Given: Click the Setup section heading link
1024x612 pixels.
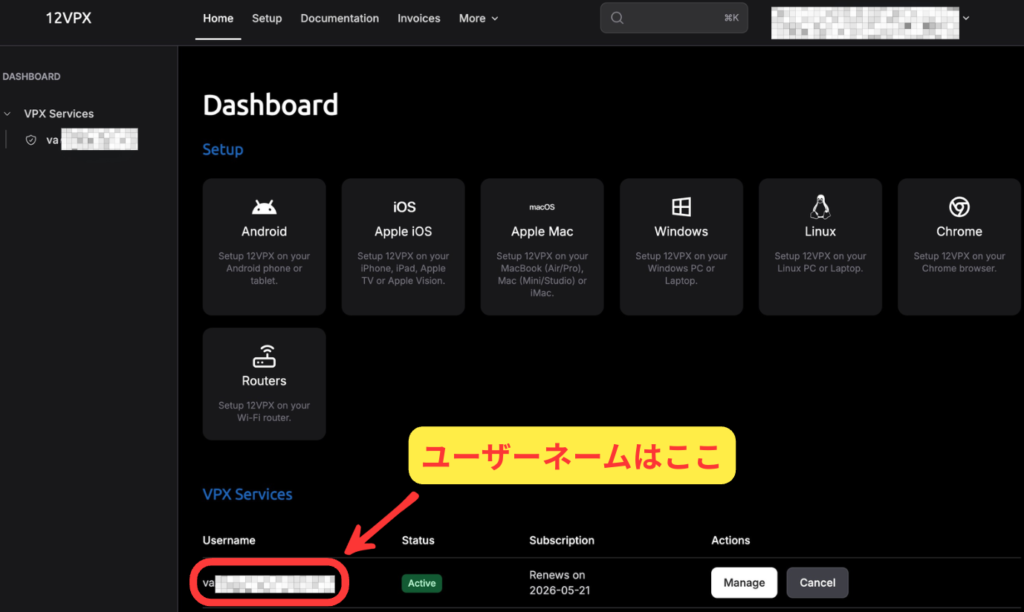Looking at the screenshot, I should [223, 149].
